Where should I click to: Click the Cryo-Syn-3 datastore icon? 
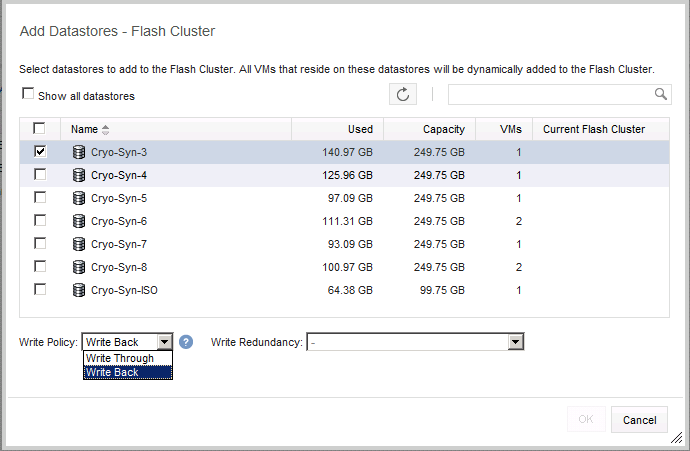79,152
